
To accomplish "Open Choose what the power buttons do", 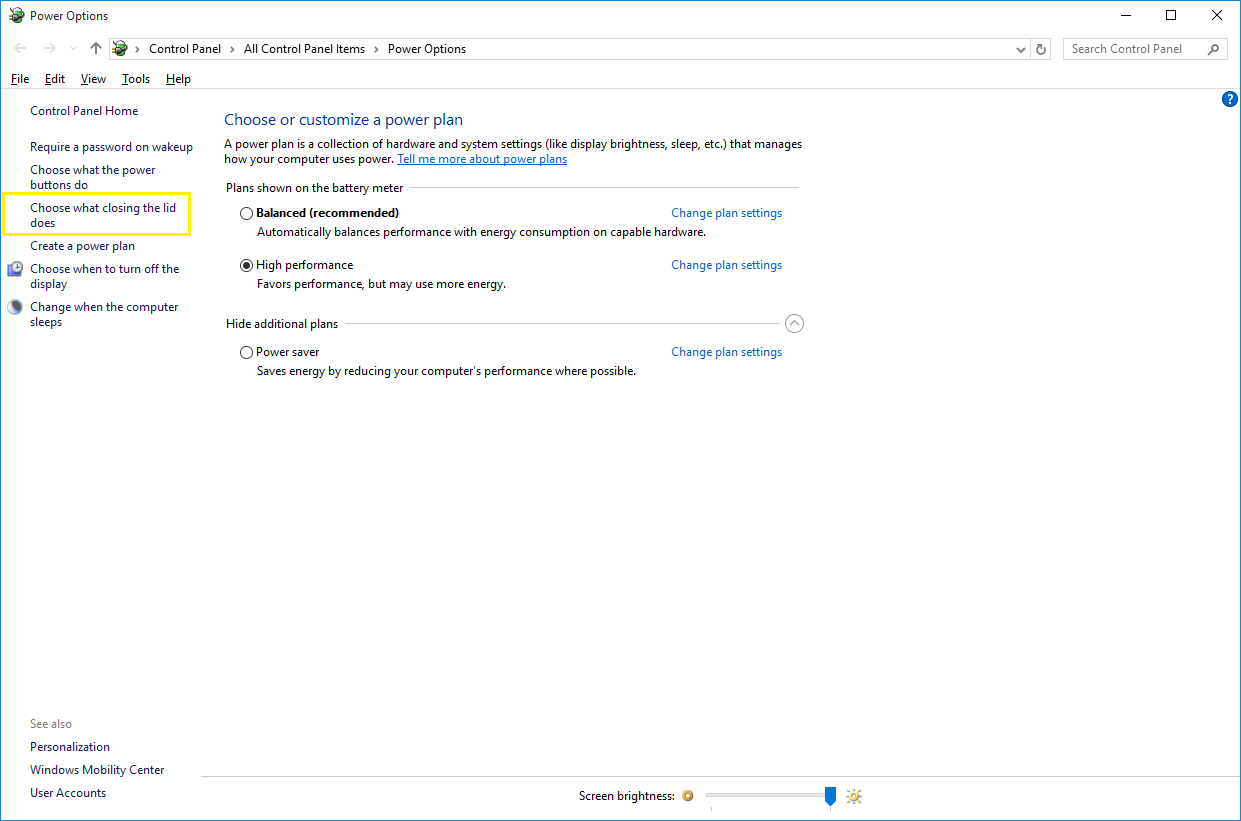I will (93, 177).
